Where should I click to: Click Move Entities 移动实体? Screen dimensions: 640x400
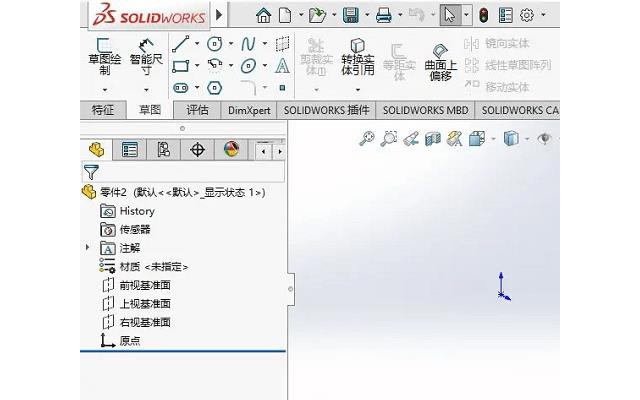point(496,87)
